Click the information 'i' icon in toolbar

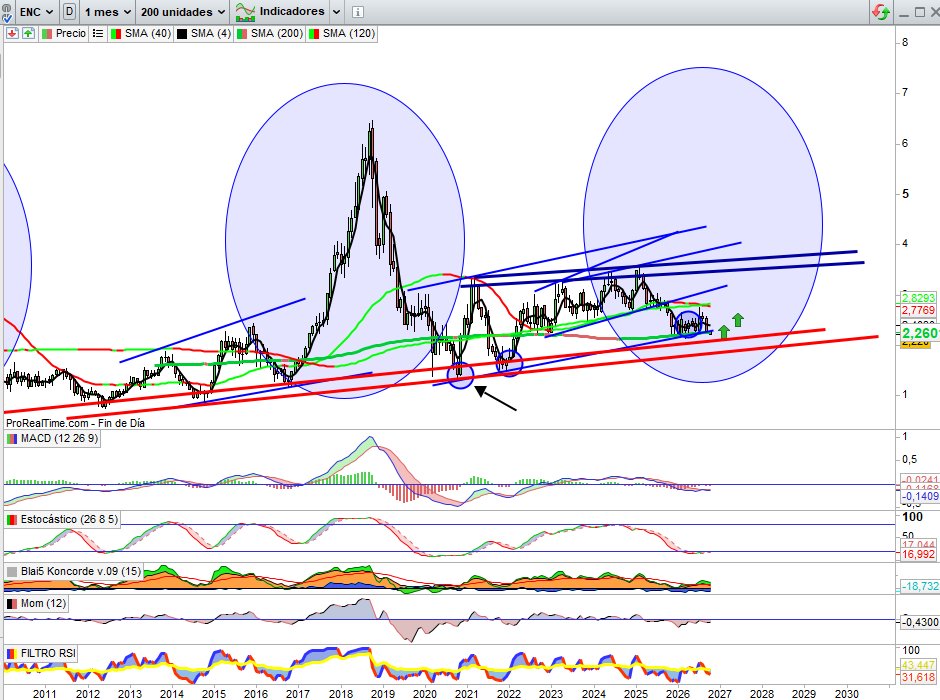tap(357, 12)
